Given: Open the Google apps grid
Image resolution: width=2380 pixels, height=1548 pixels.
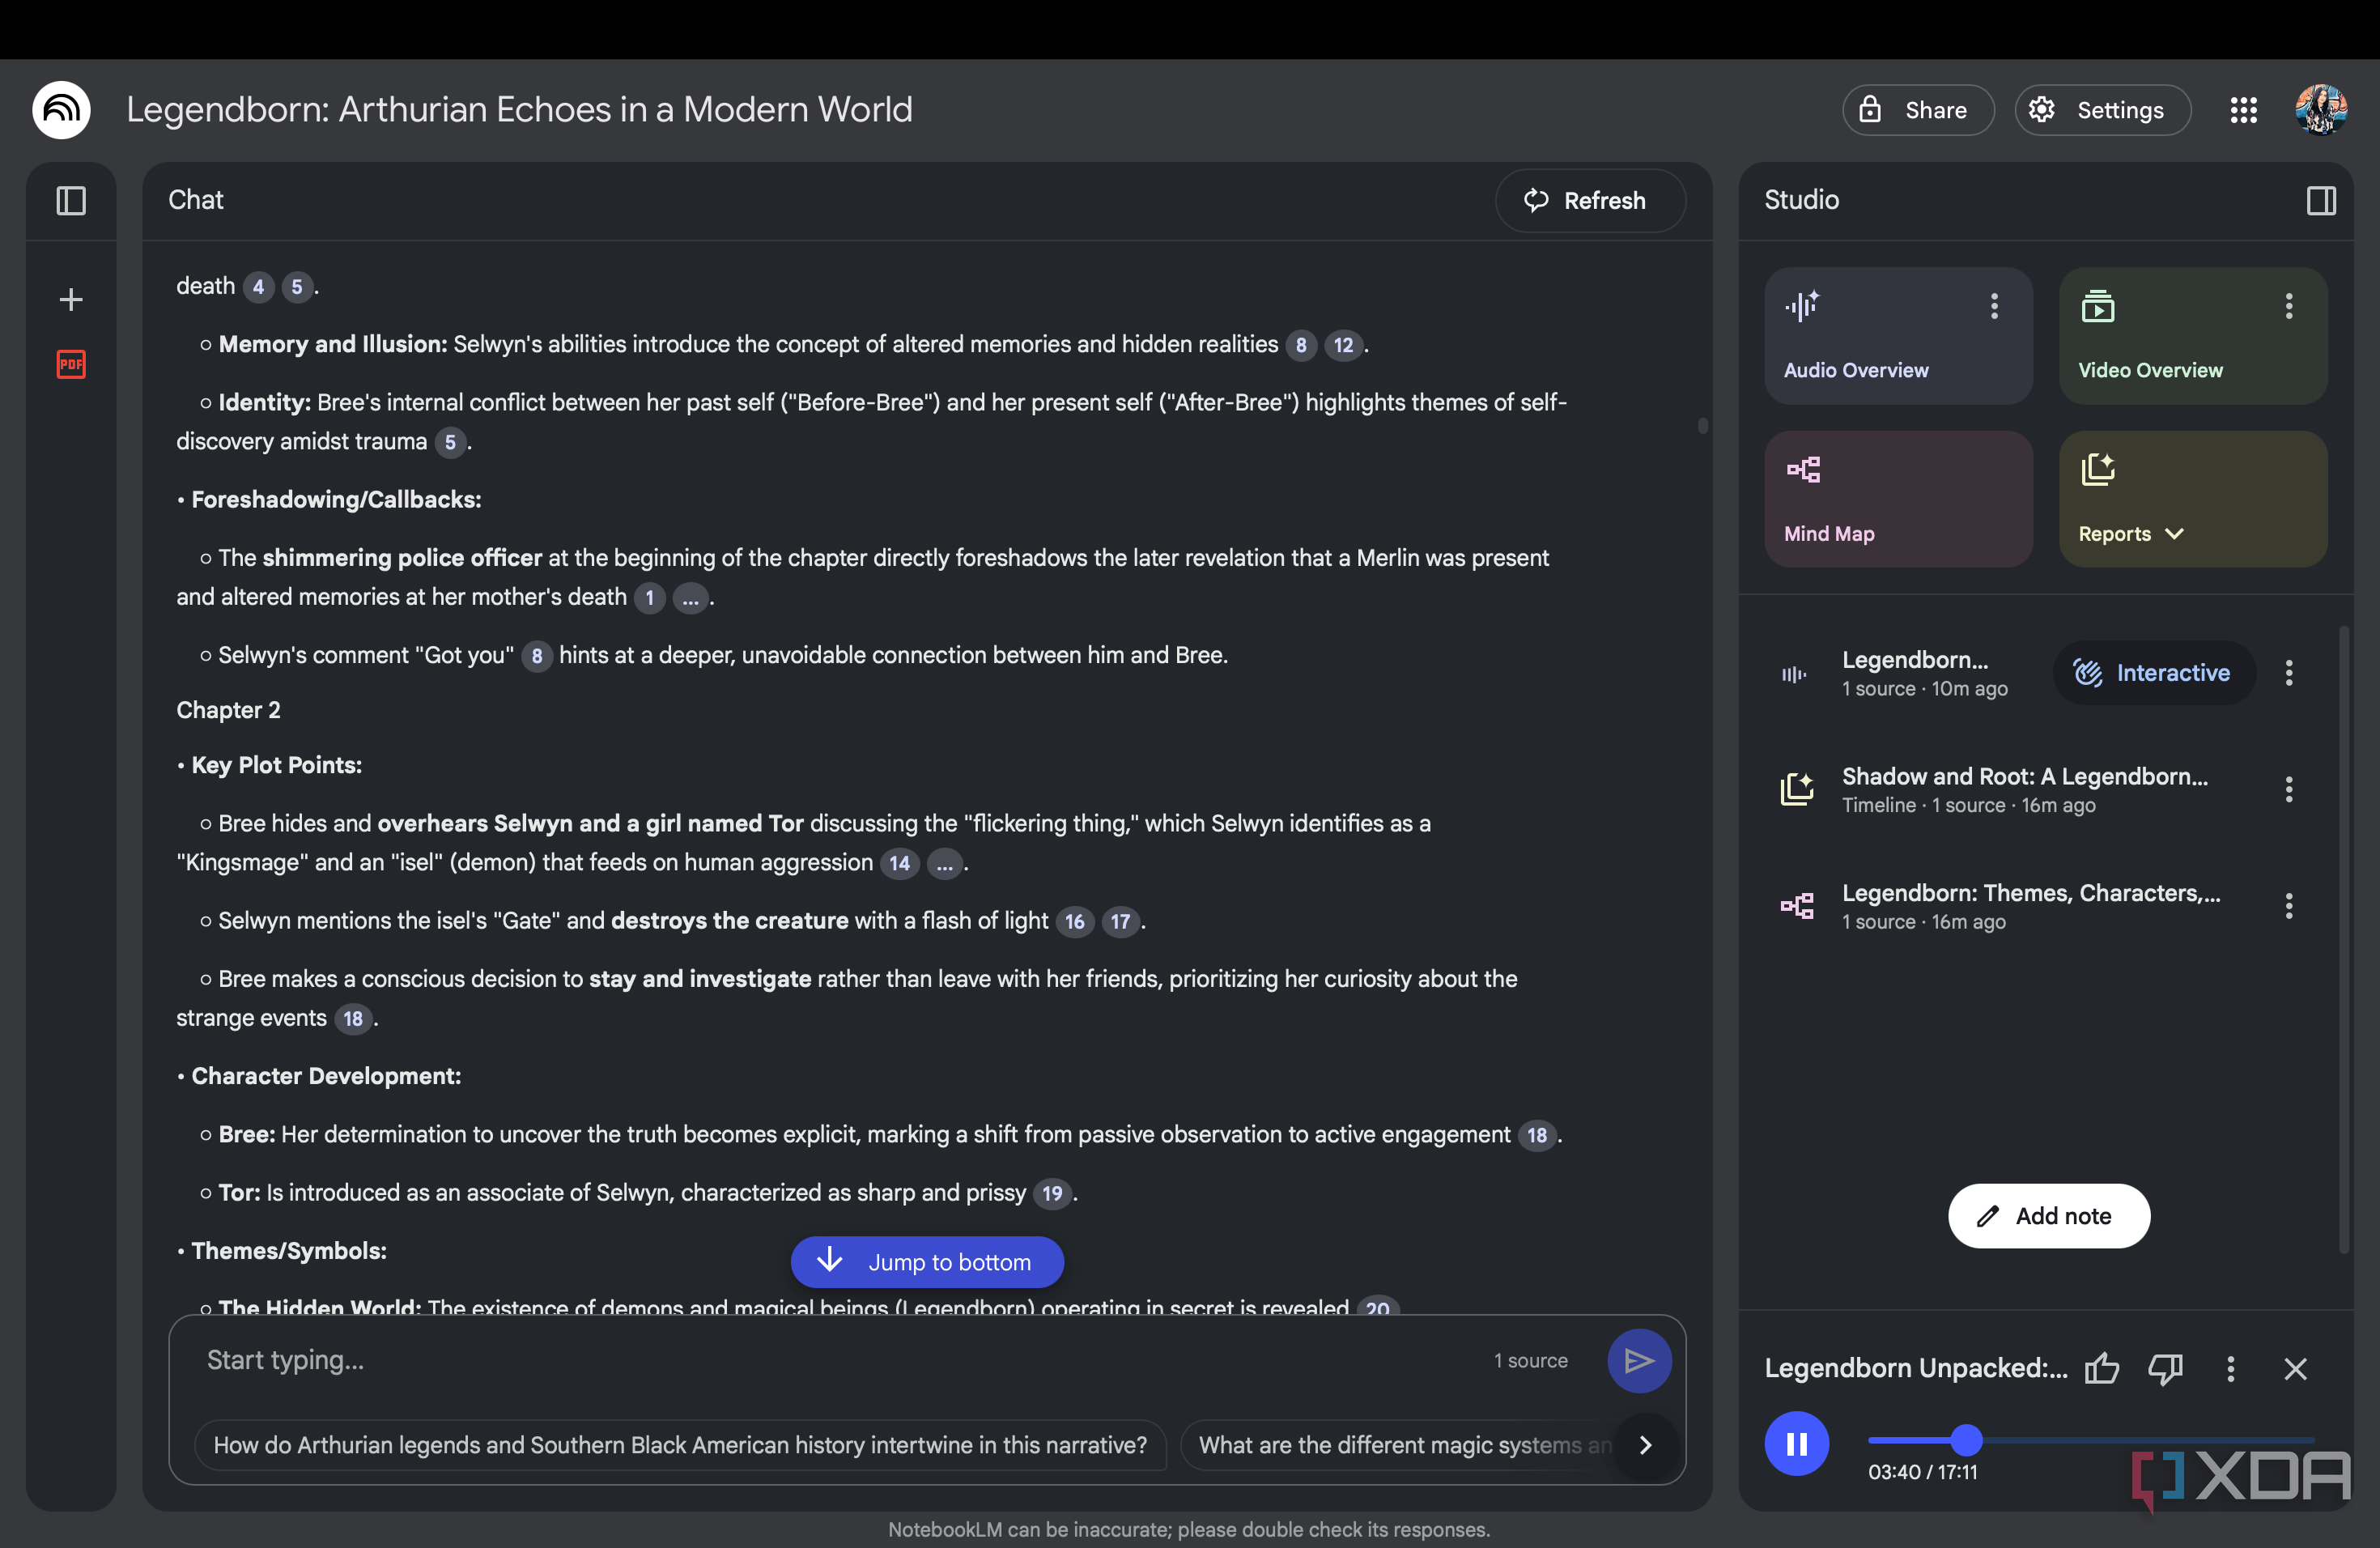Looking at the screenshot, I should point(2243,110).
